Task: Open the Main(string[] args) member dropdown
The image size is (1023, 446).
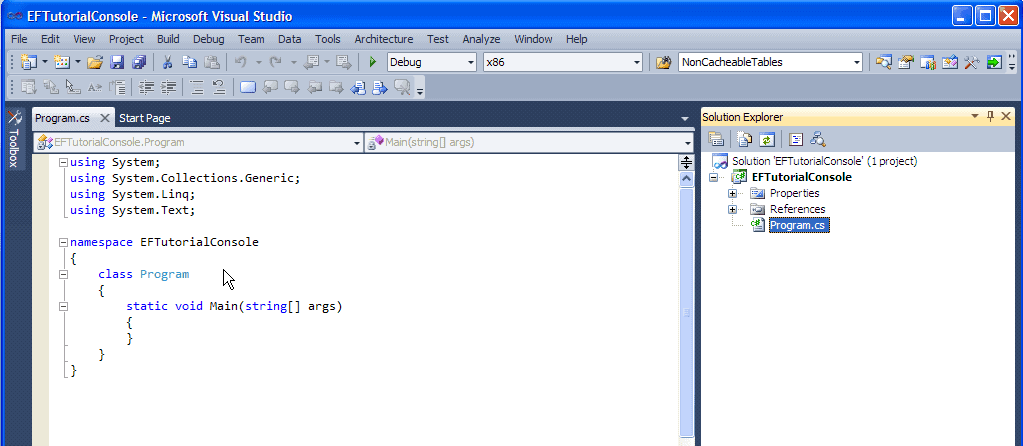Action: 688,142
